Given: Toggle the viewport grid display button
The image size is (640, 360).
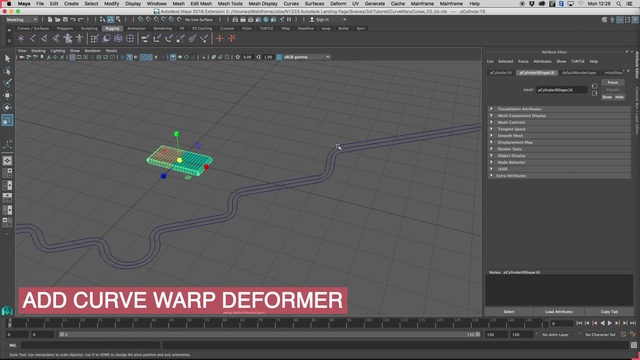Looking at the screenshot, I should point(72,57).
